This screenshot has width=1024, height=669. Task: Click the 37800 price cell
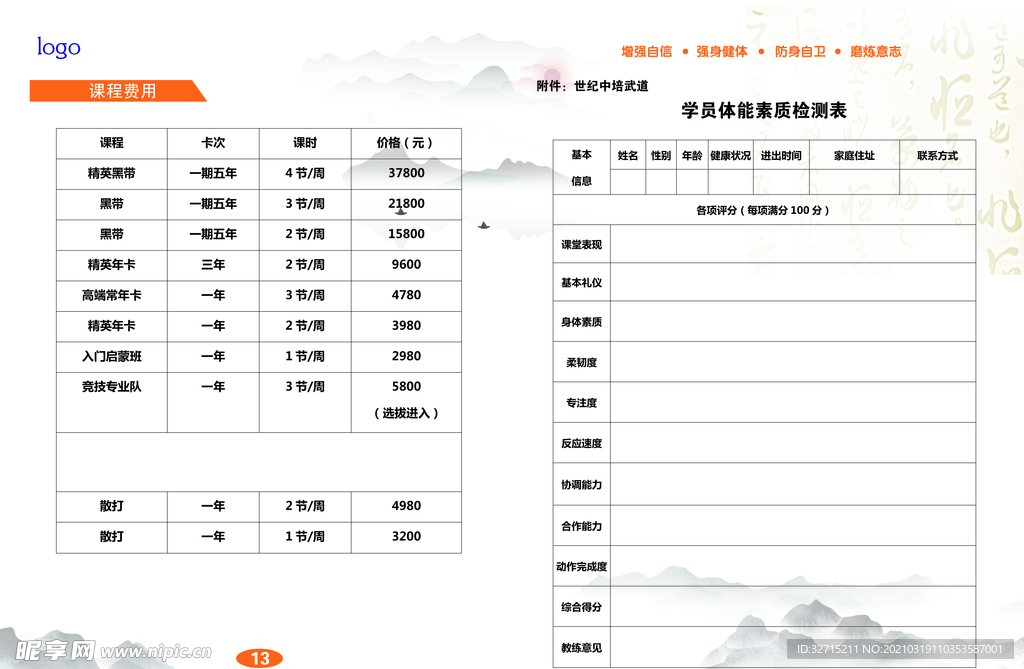point(405,173)
